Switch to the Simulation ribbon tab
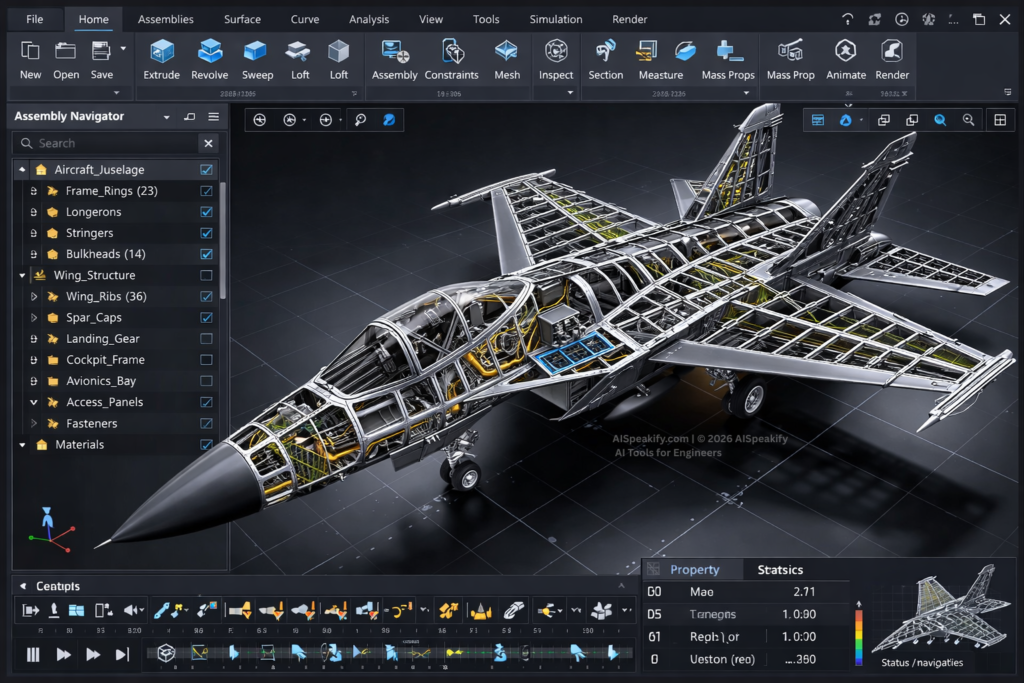This screenshot has height=683, width=1024. [556, 18]
